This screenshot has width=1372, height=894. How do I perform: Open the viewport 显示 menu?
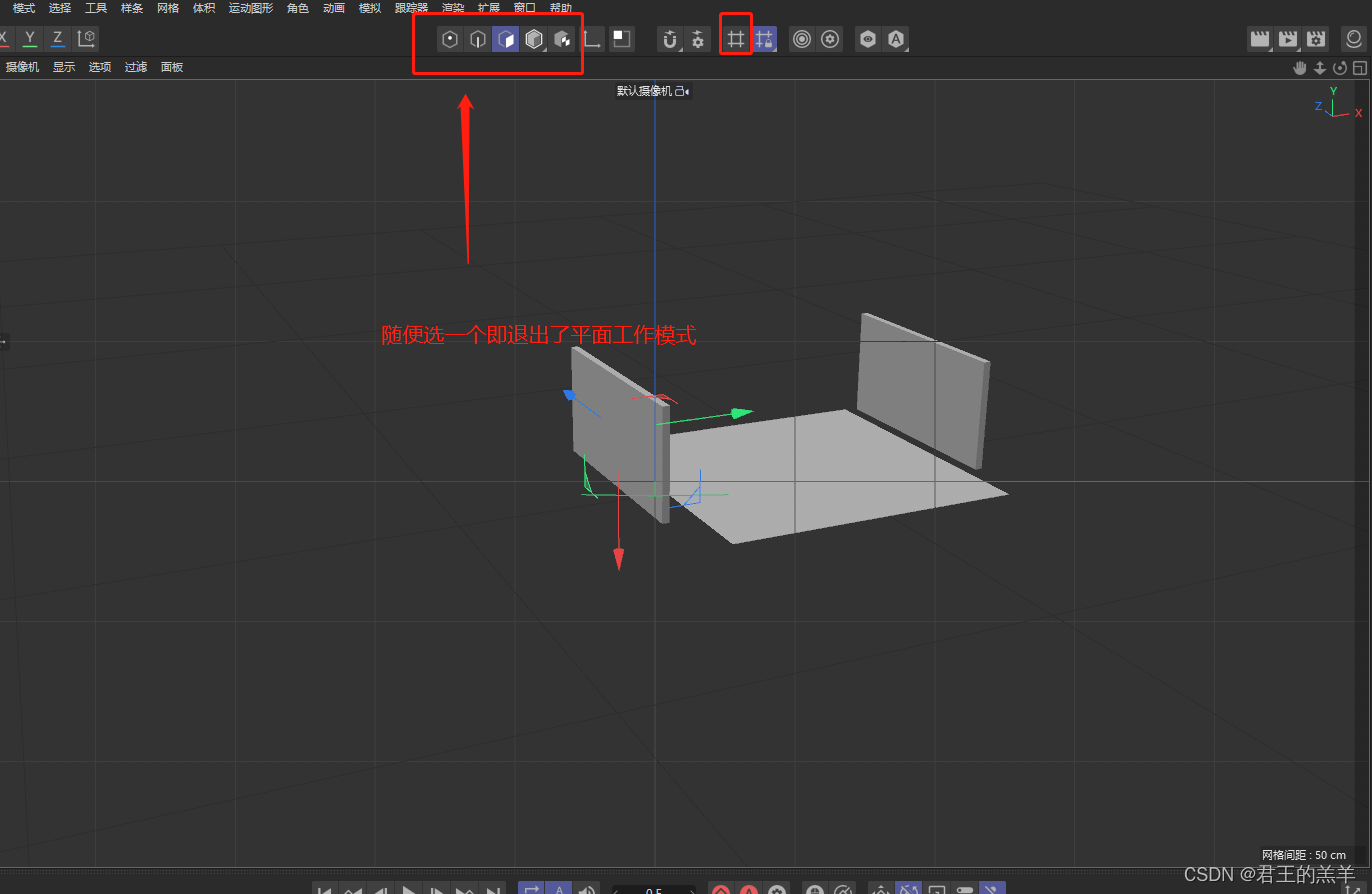64,67
